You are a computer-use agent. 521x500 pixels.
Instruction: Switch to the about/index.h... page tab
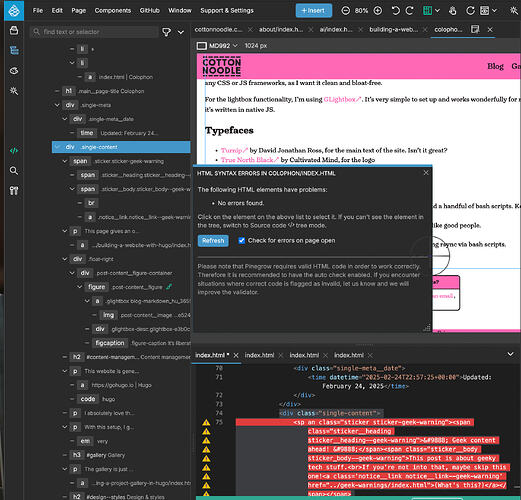[x=281, y=30]
